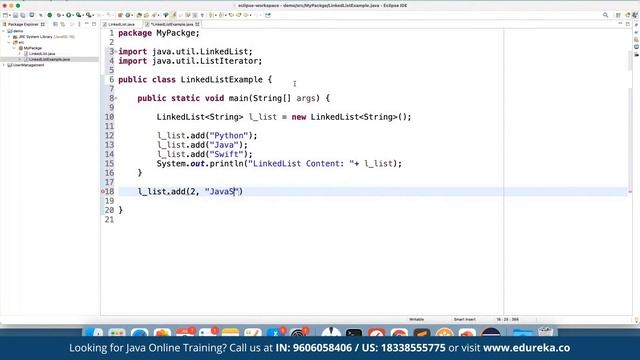Expand LinkedList.java in the tree
640x360 pixels.
click(19, 54)
